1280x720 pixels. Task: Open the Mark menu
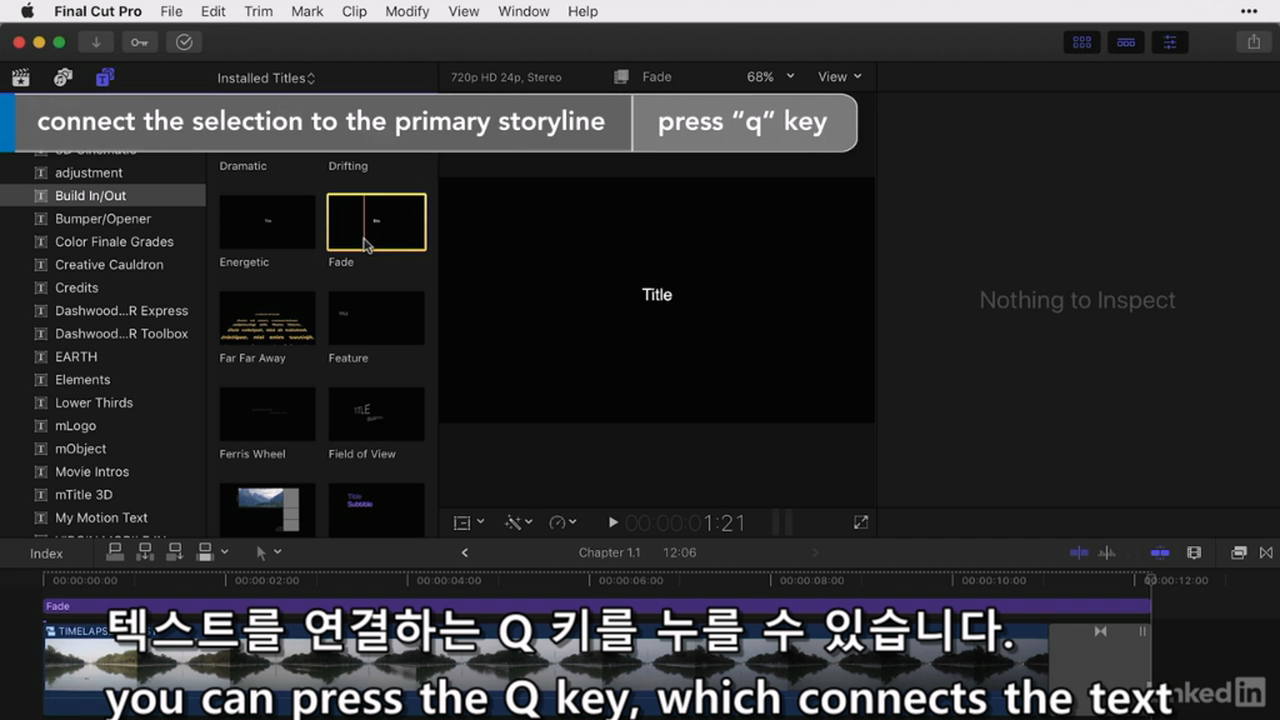click(307, 11)
